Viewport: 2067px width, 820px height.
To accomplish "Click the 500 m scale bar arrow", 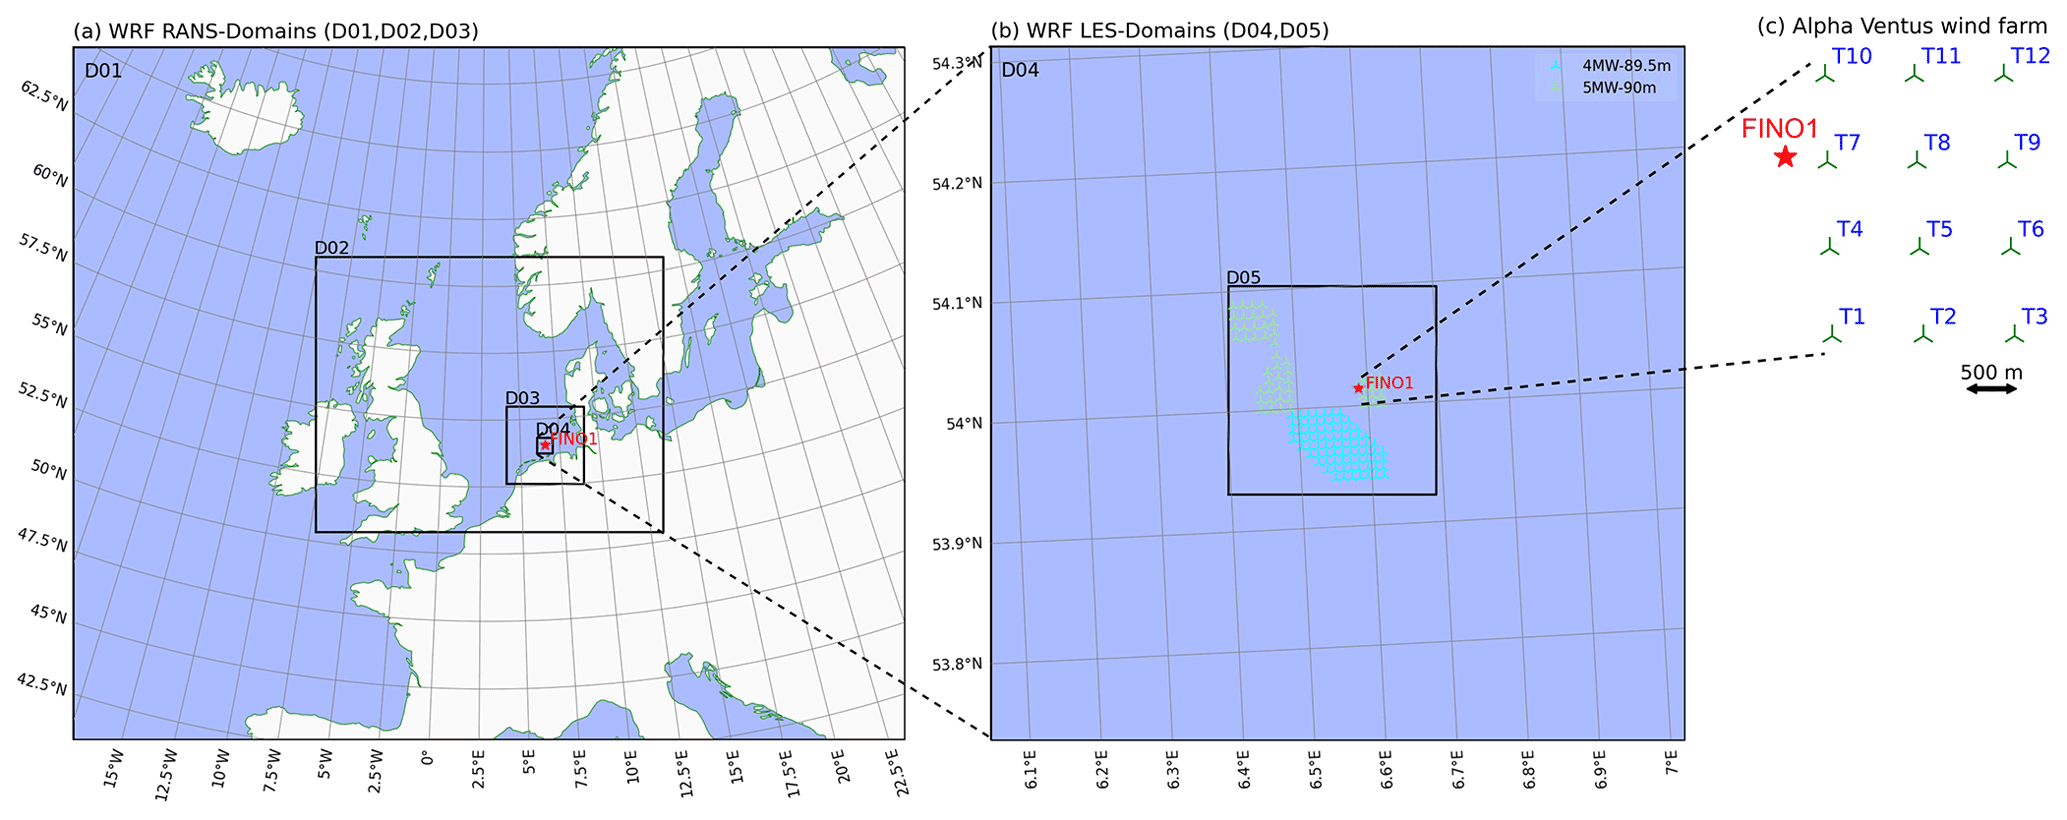I will click(x=1990, y=388).
